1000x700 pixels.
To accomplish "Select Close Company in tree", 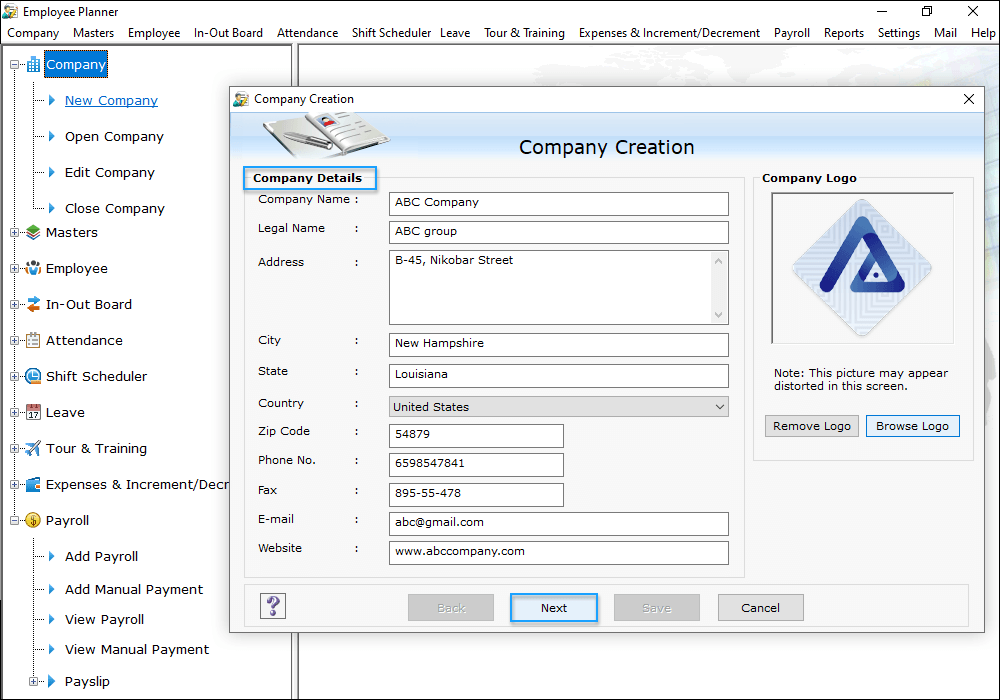I will tap(115, 208).
